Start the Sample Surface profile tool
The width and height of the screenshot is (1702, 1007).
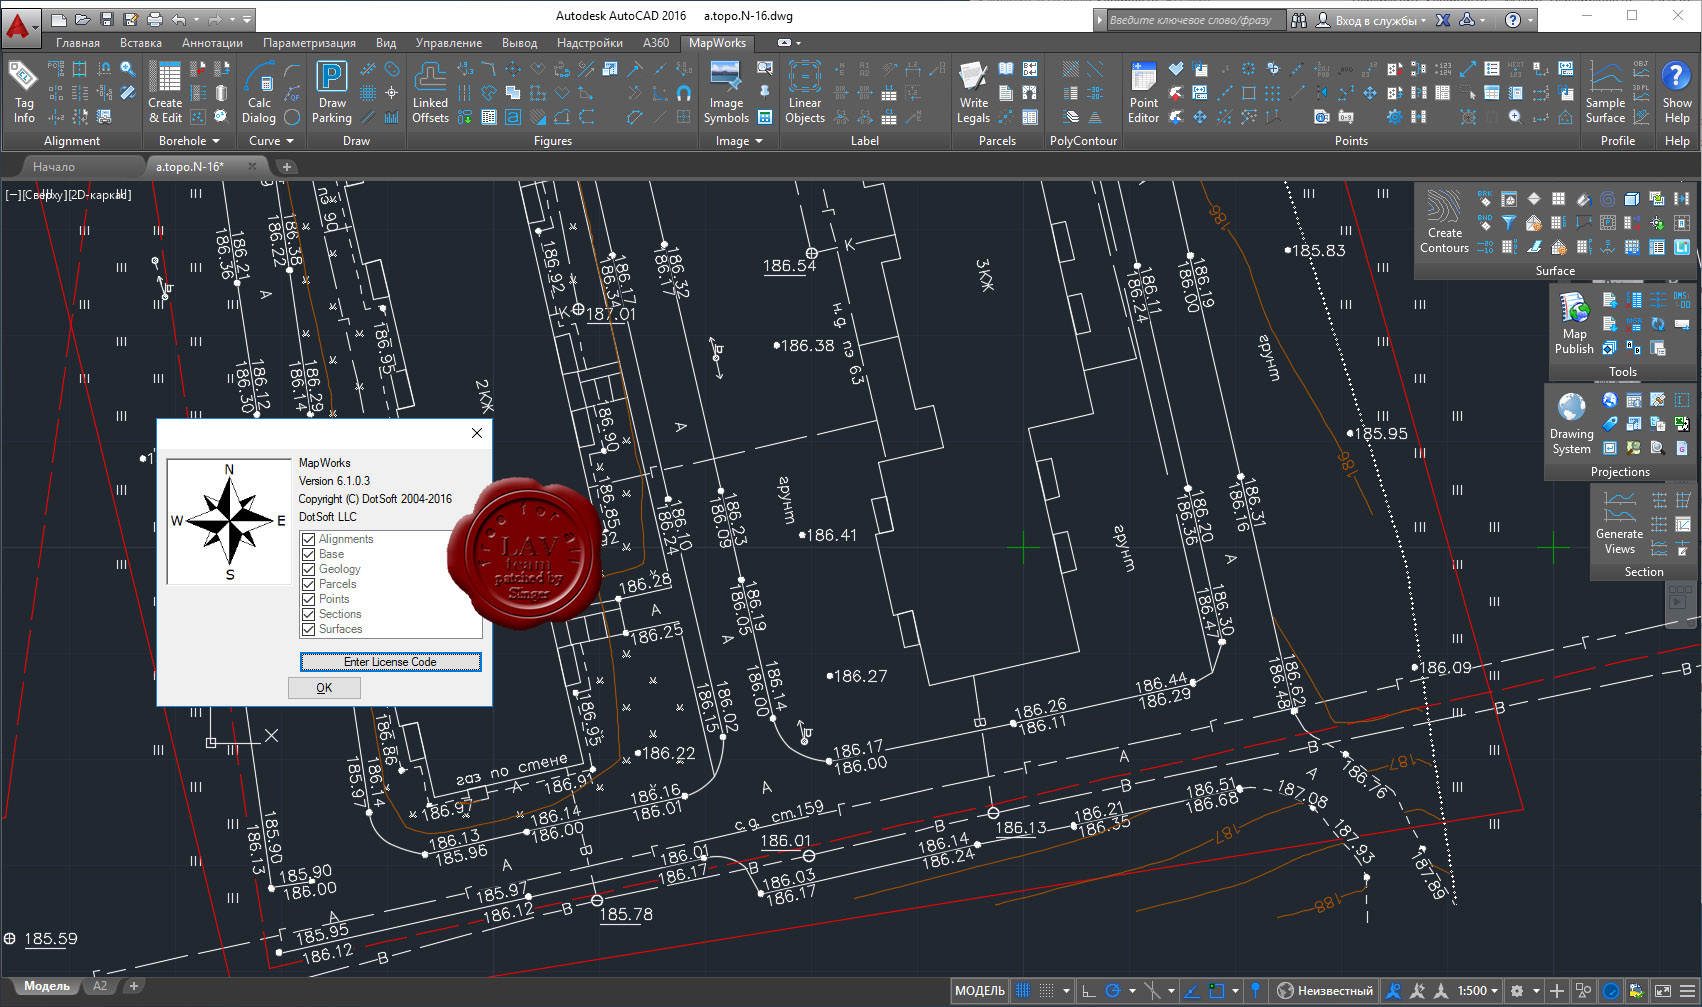[1605, 92]
